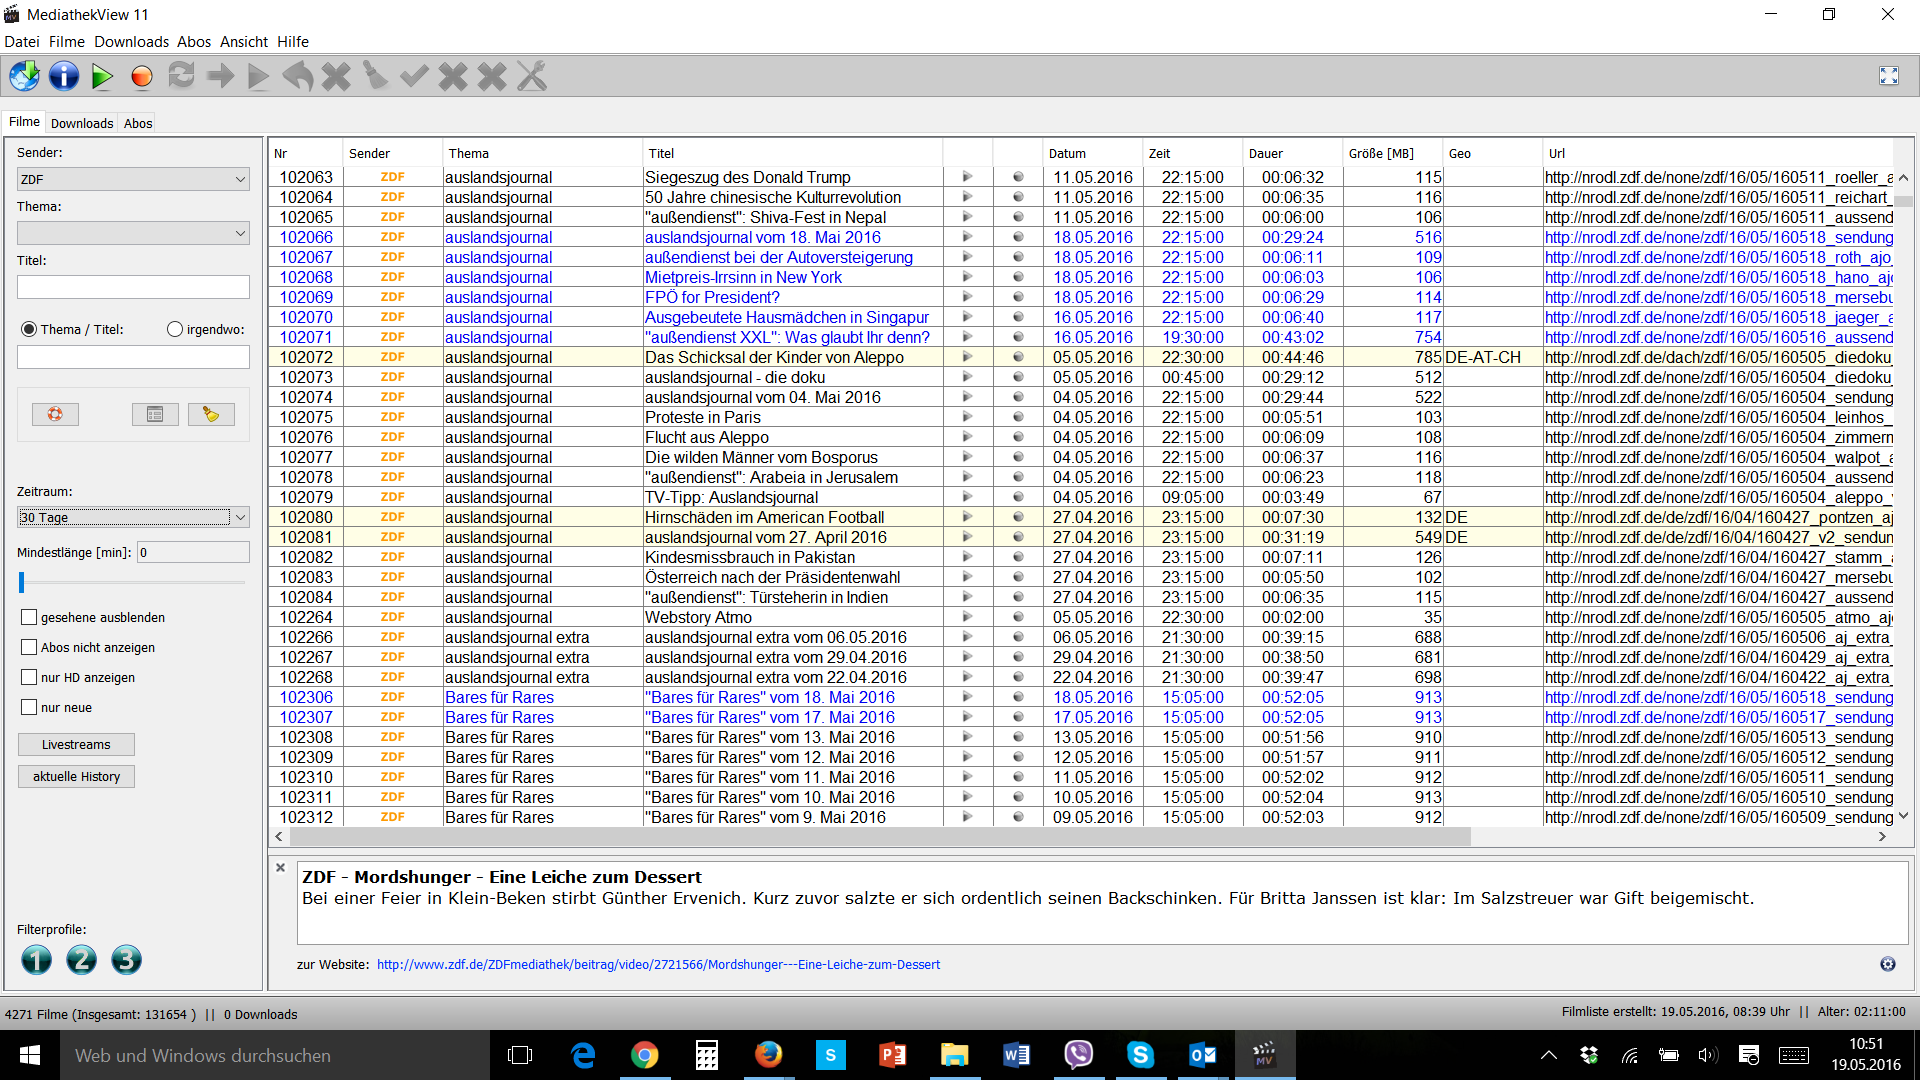Screen dimensions: 1920x1080
Task: Record film 'Mietpreis-Irrsinn in New York' row icon
Action: tap(1018, 277)
